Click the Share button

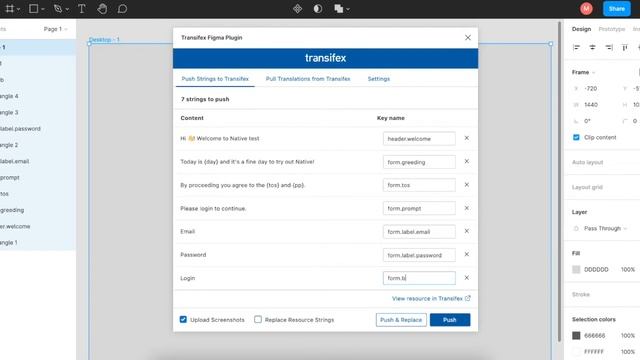coord(616,9)
